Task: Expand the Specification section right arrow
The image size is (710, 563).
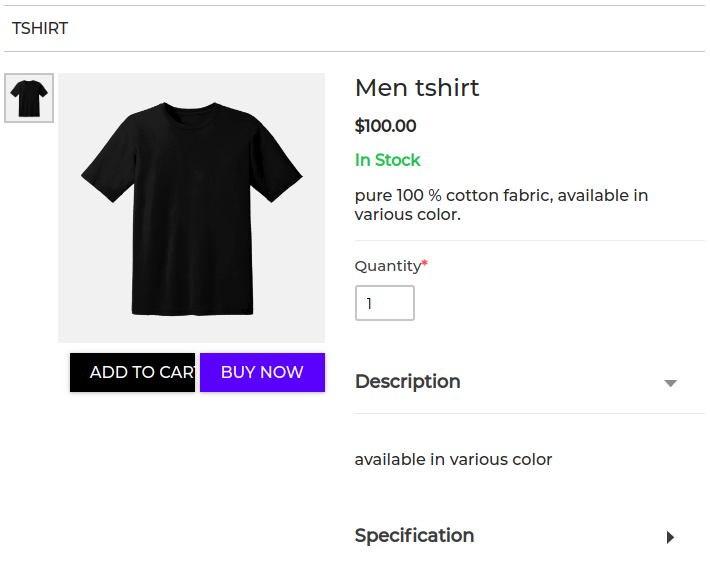Action: (671, 537)
